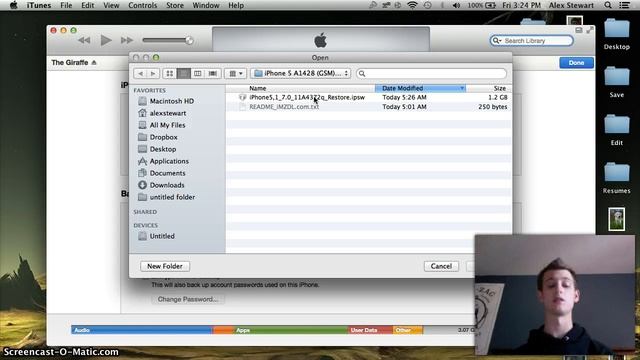Switch Open dialog to icon view
The image size is (640, 360).
170,73
